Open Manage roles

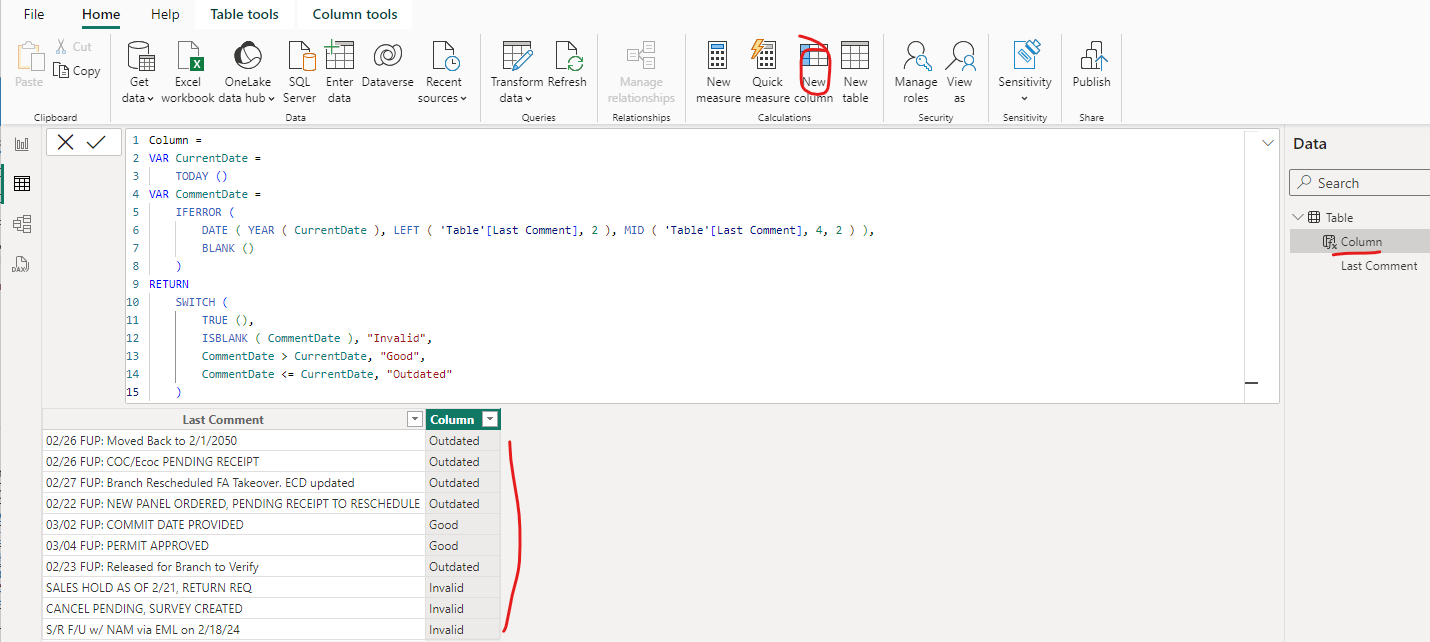click(916, 73)
